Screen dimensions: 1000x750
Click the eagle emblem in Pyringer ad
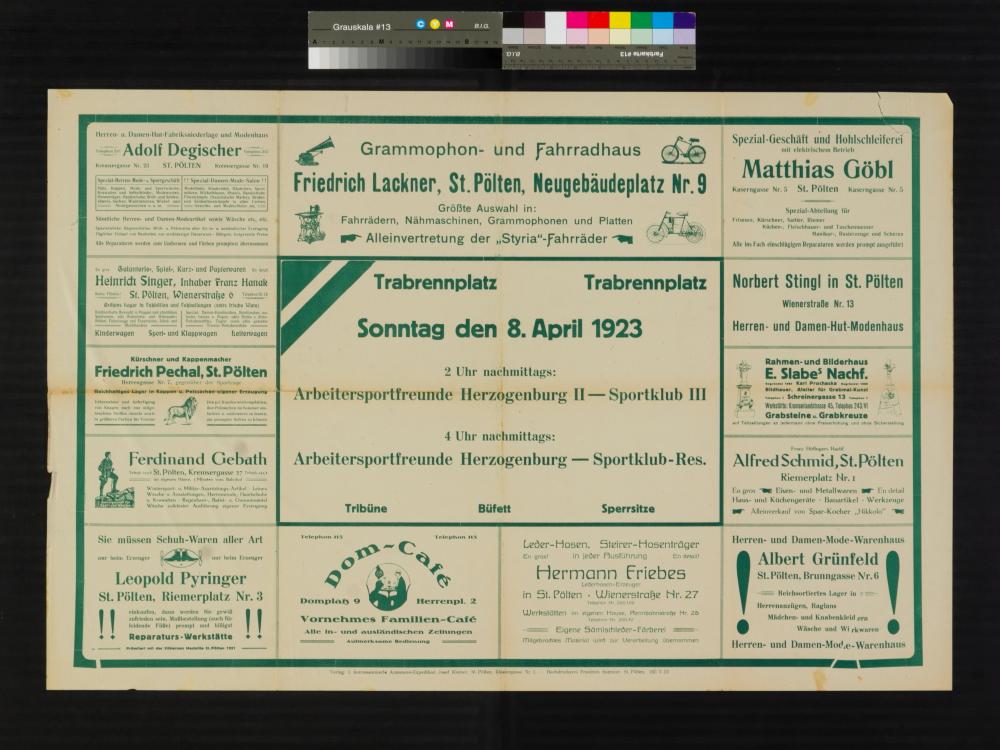[180, 557]
